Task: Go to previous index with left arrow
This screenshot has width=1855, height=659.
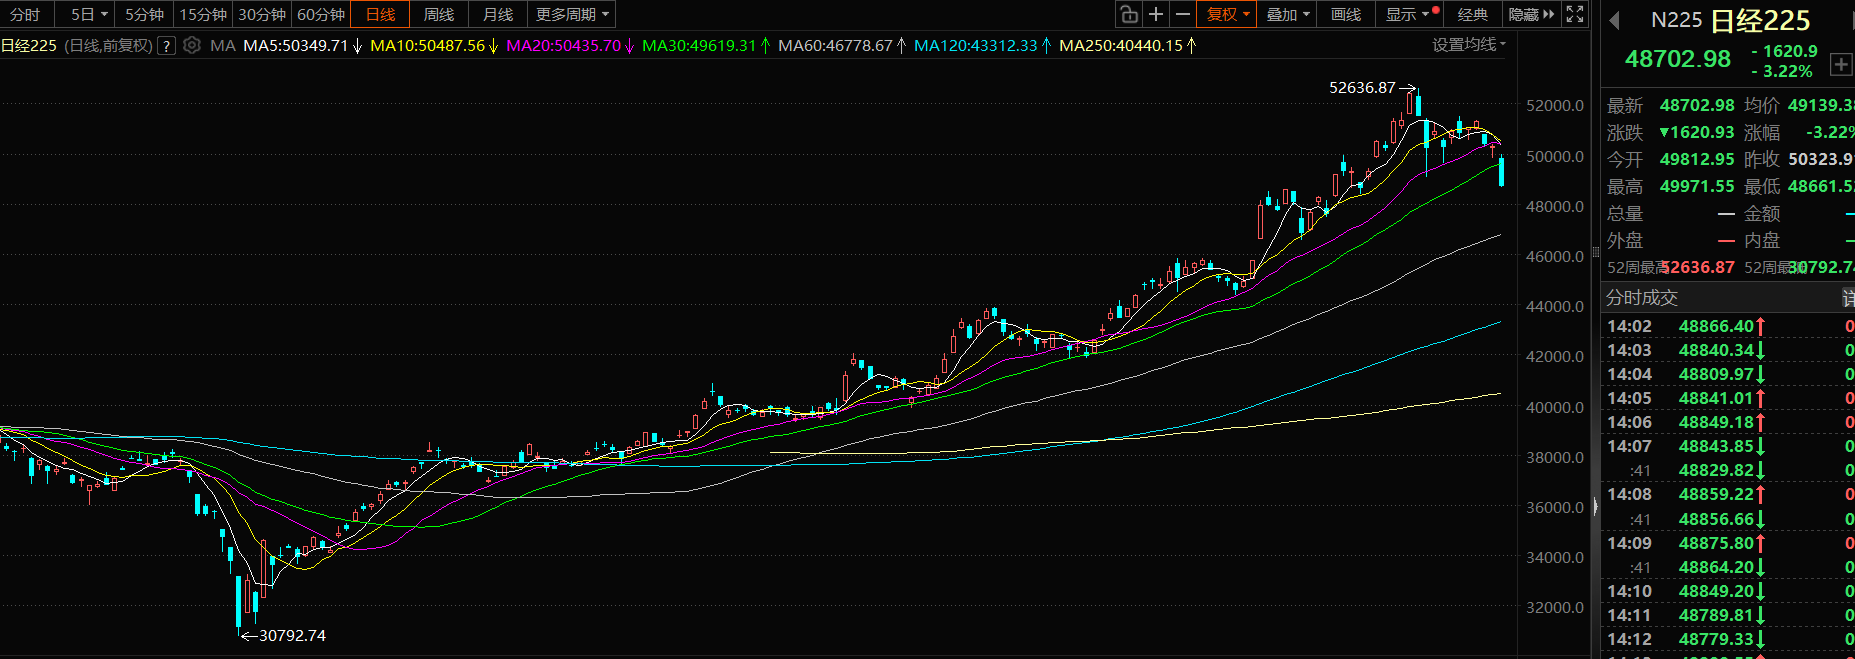Action: (x=1614, y=21)
